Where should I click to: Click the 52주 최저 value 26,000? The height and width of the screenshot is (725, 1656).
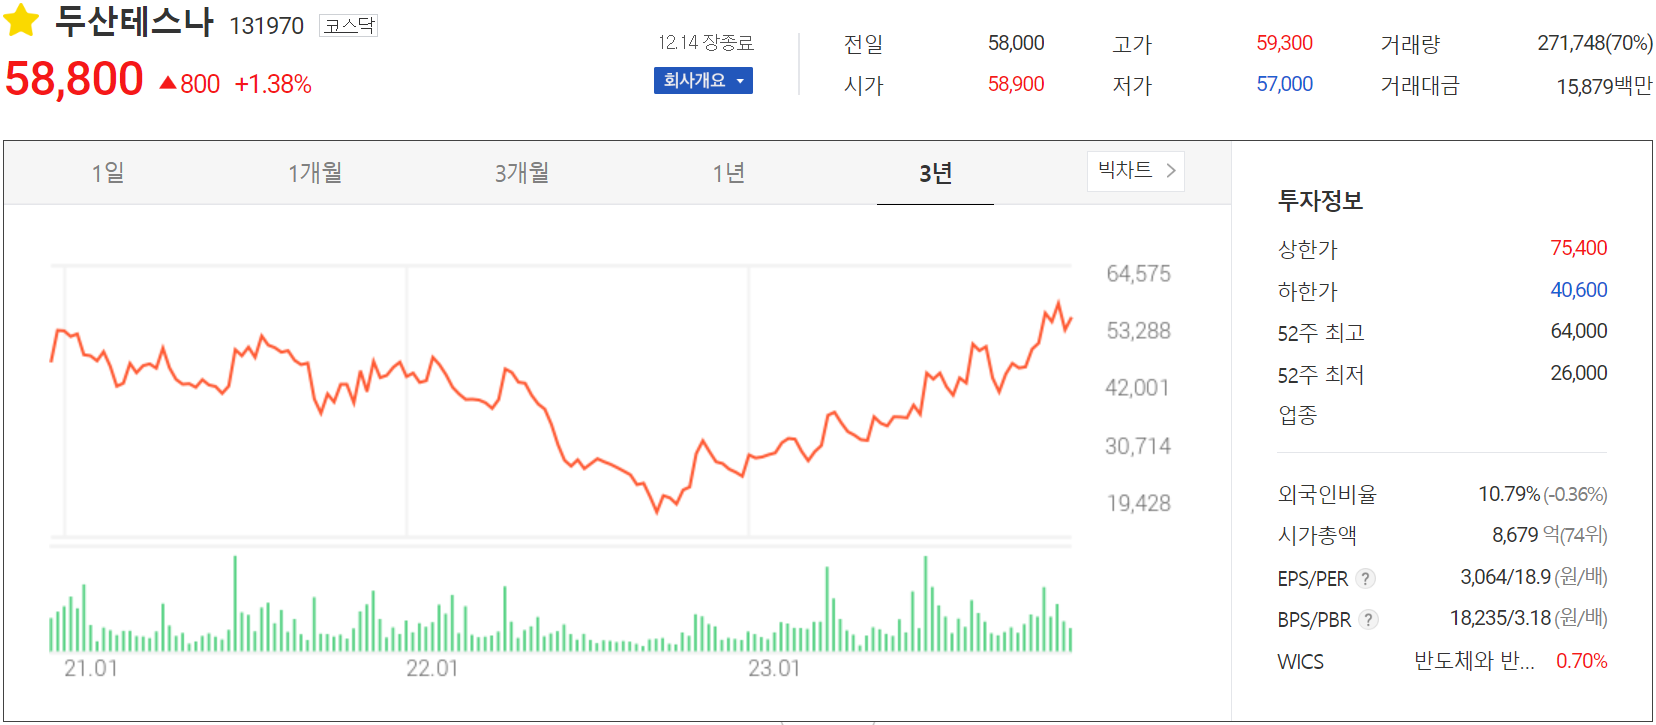click(1579, 373)
